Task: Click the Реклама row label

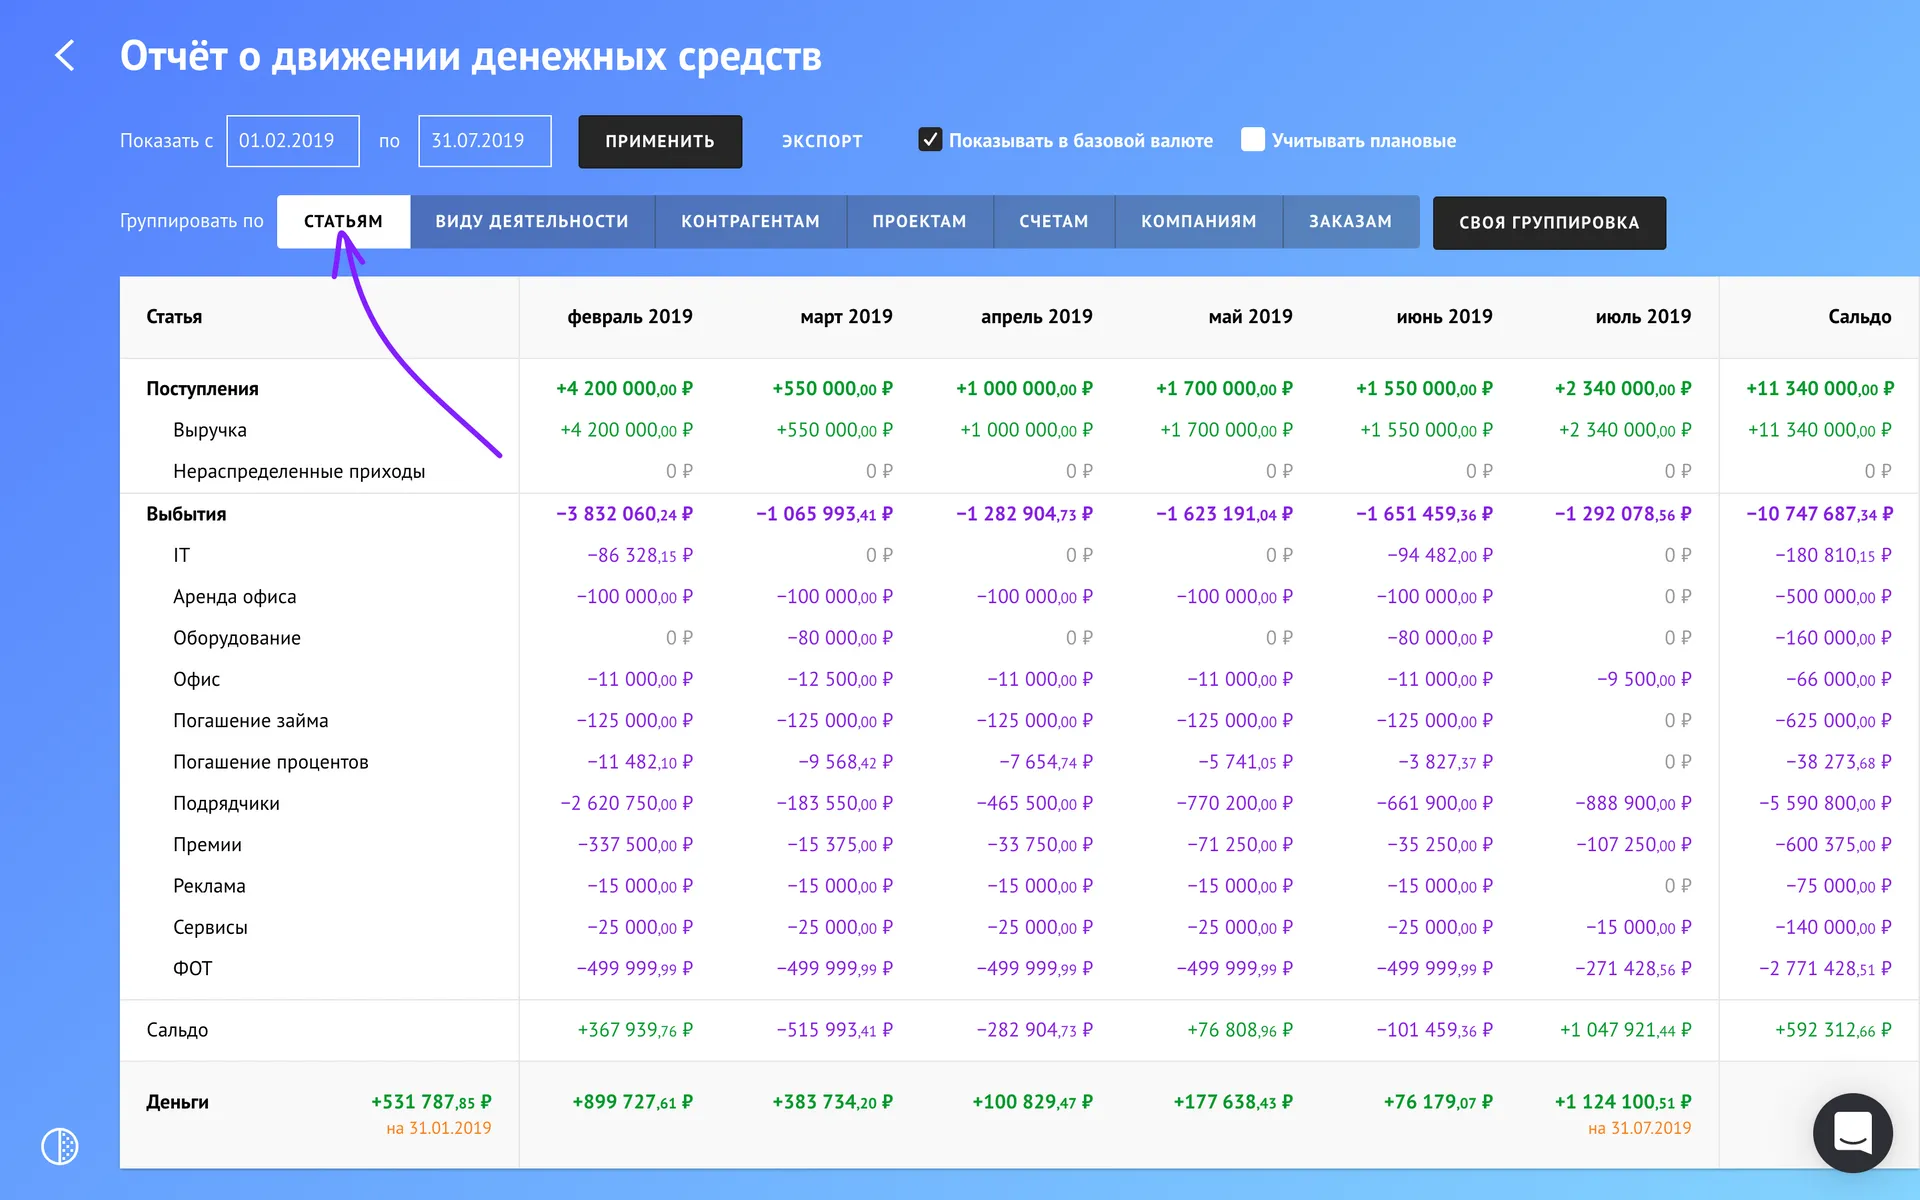Action: coord(209,886)
